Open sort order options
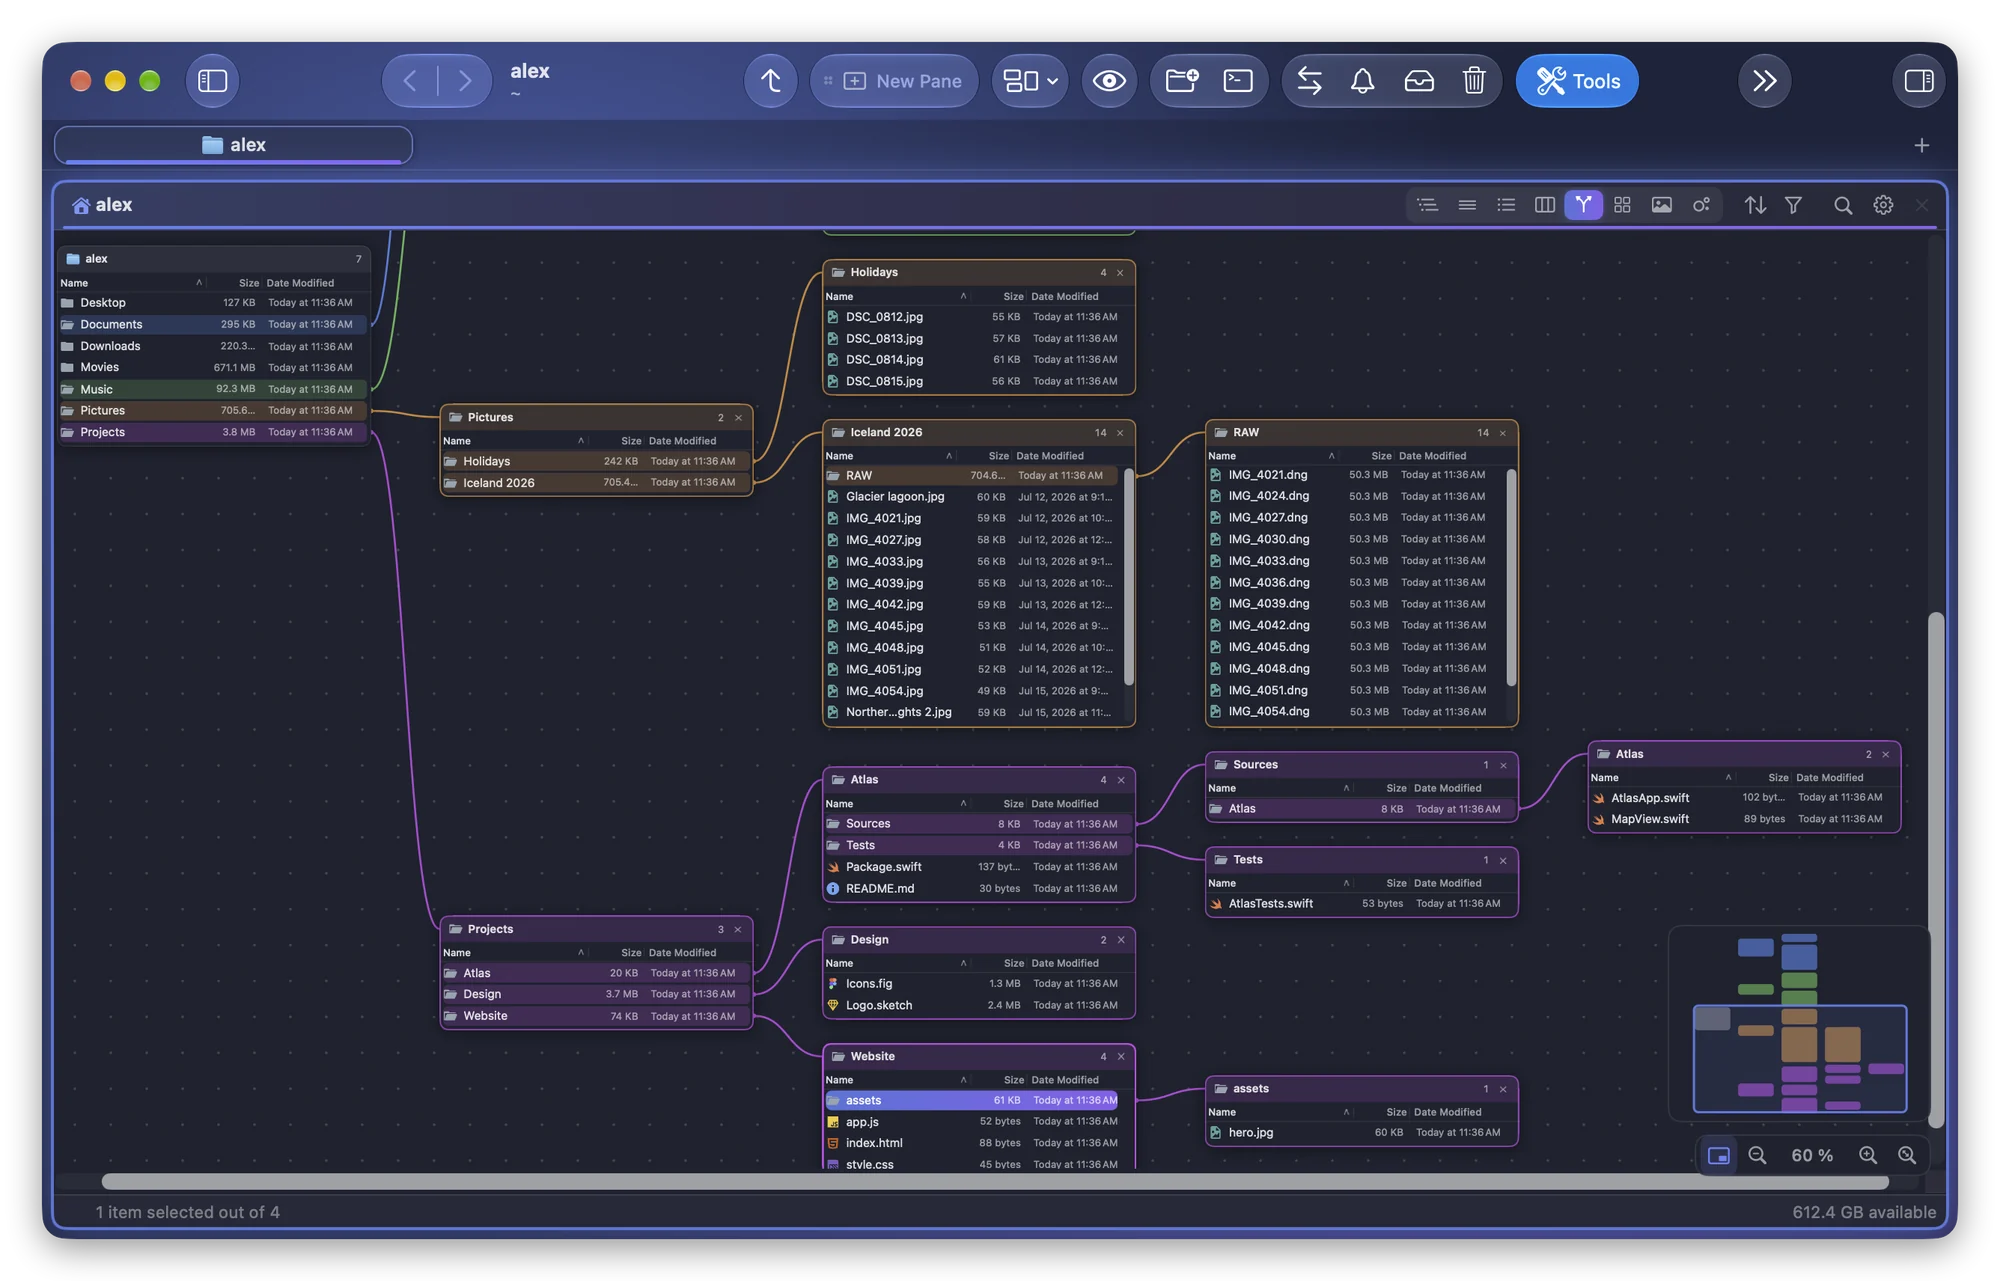2000x1281 pixels. pos(1754,205)
